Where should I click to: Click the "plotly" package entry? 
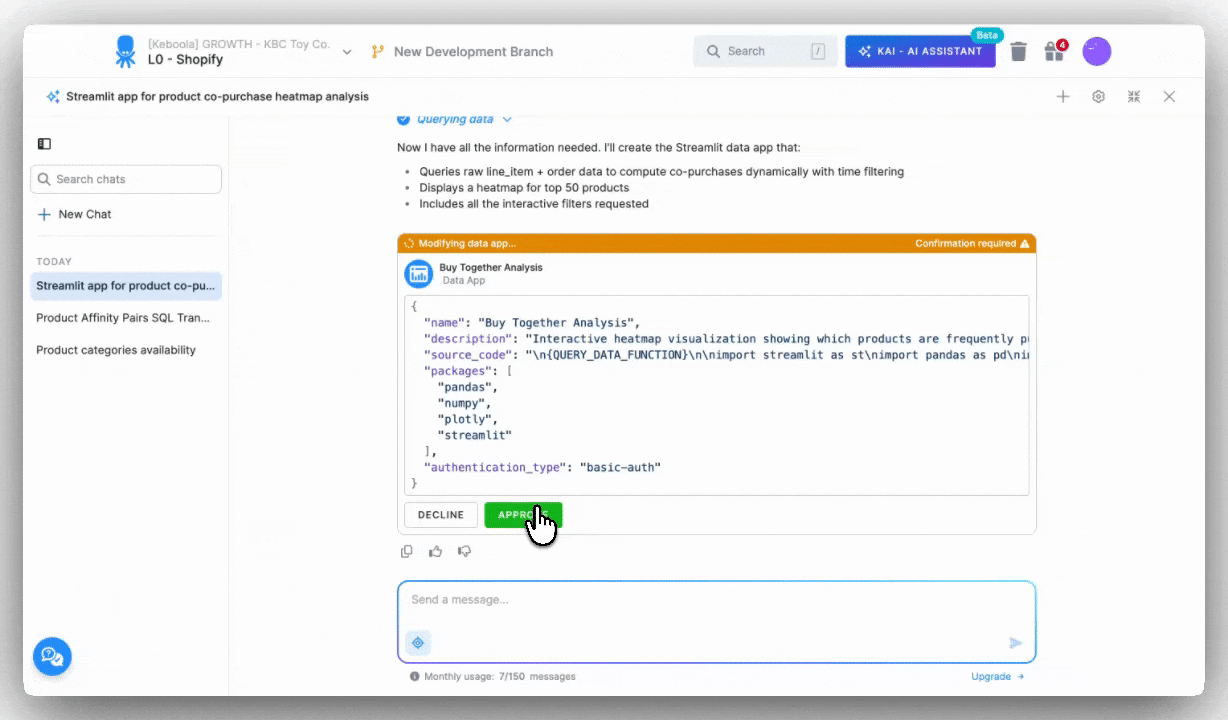pos(467,419)
